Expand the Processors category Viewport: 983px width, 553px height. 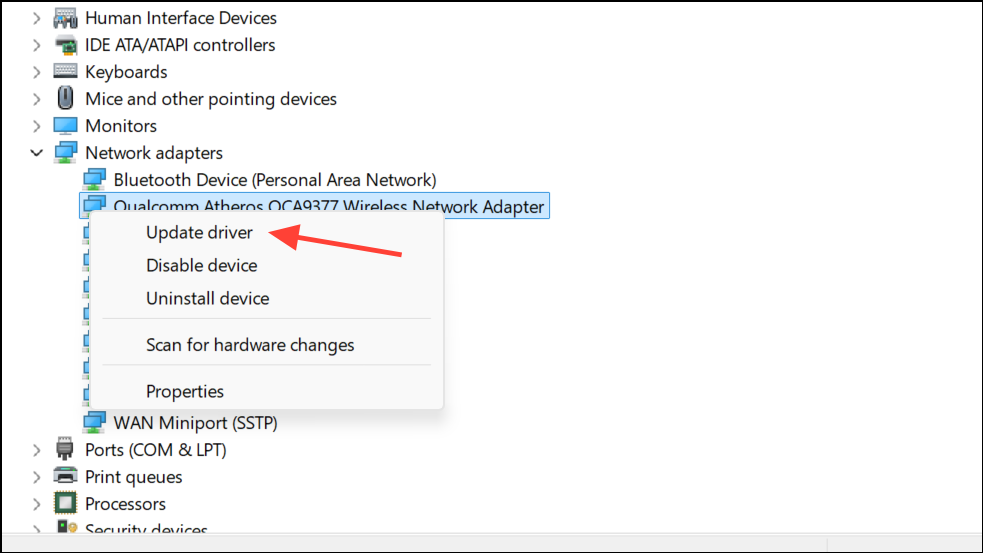[37, 504]
